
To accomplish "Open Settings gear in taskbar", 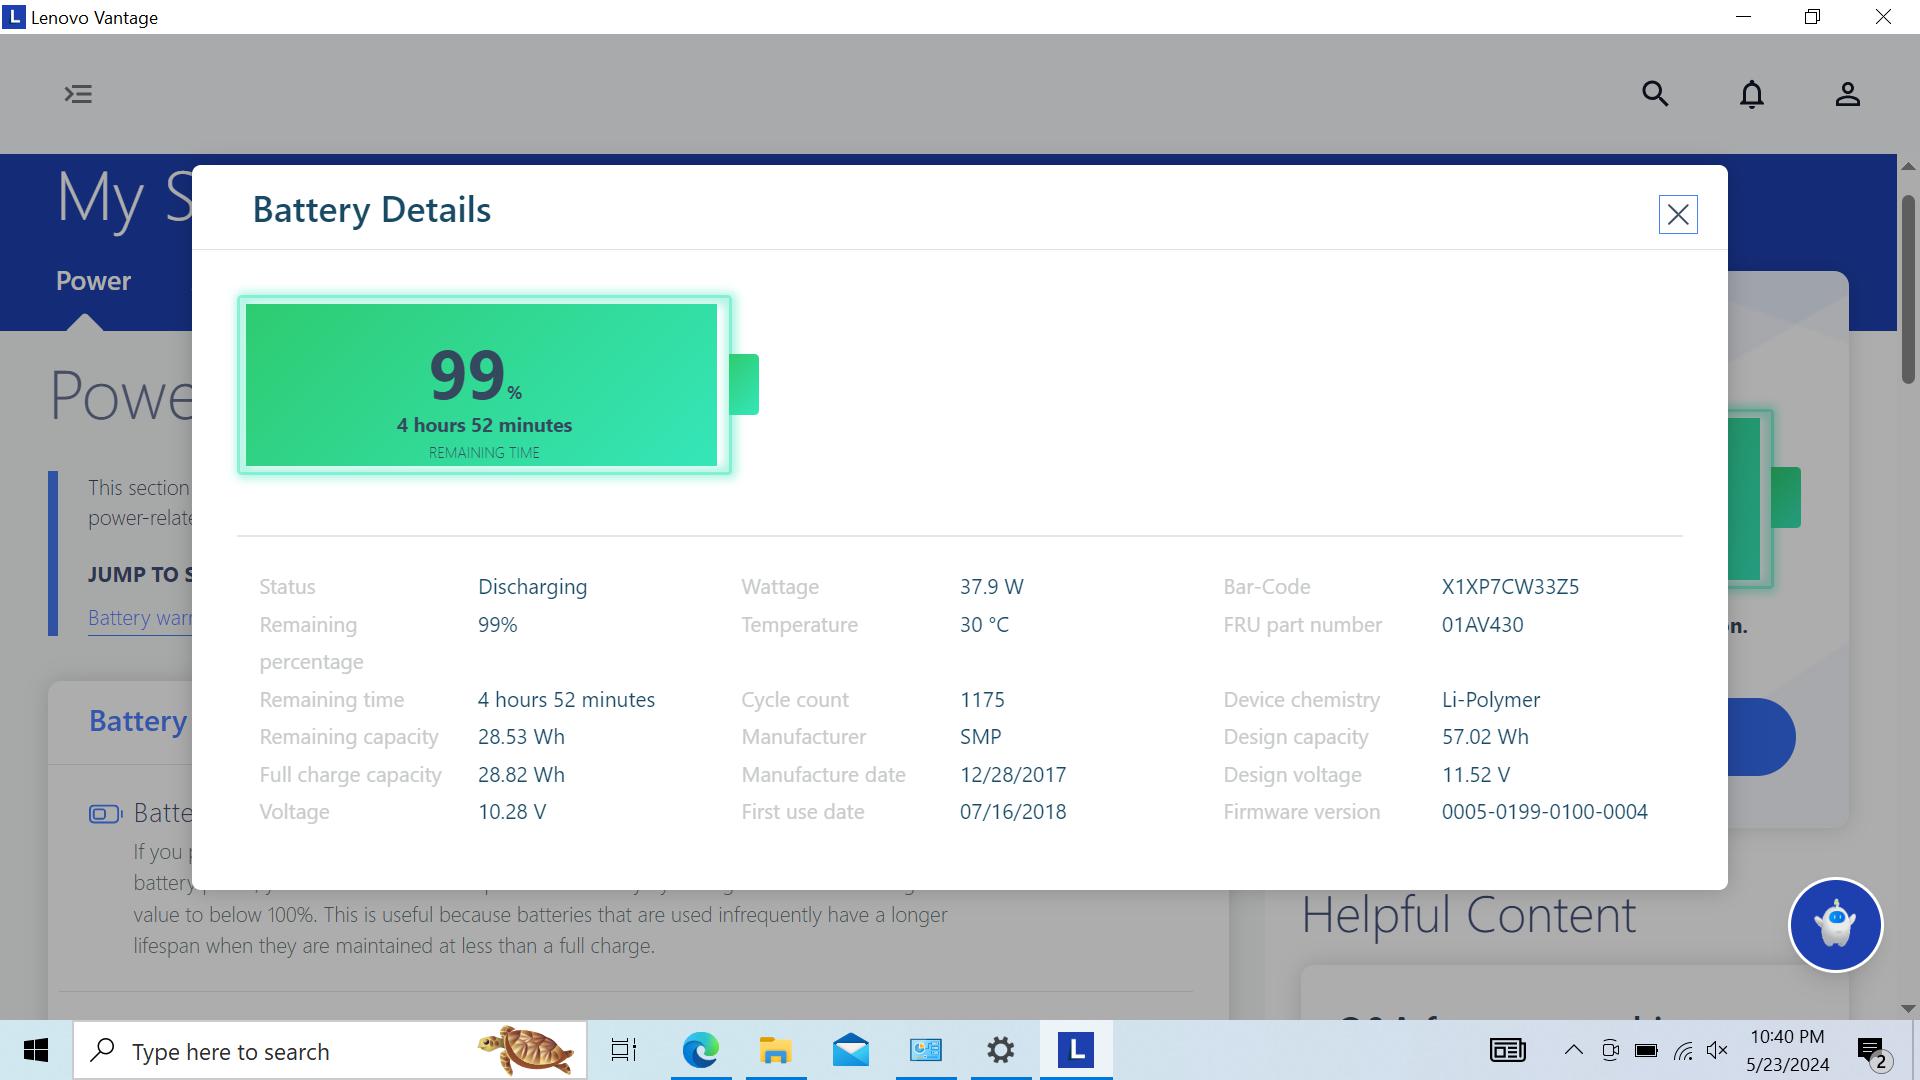I will [x=1000, y=1050].
